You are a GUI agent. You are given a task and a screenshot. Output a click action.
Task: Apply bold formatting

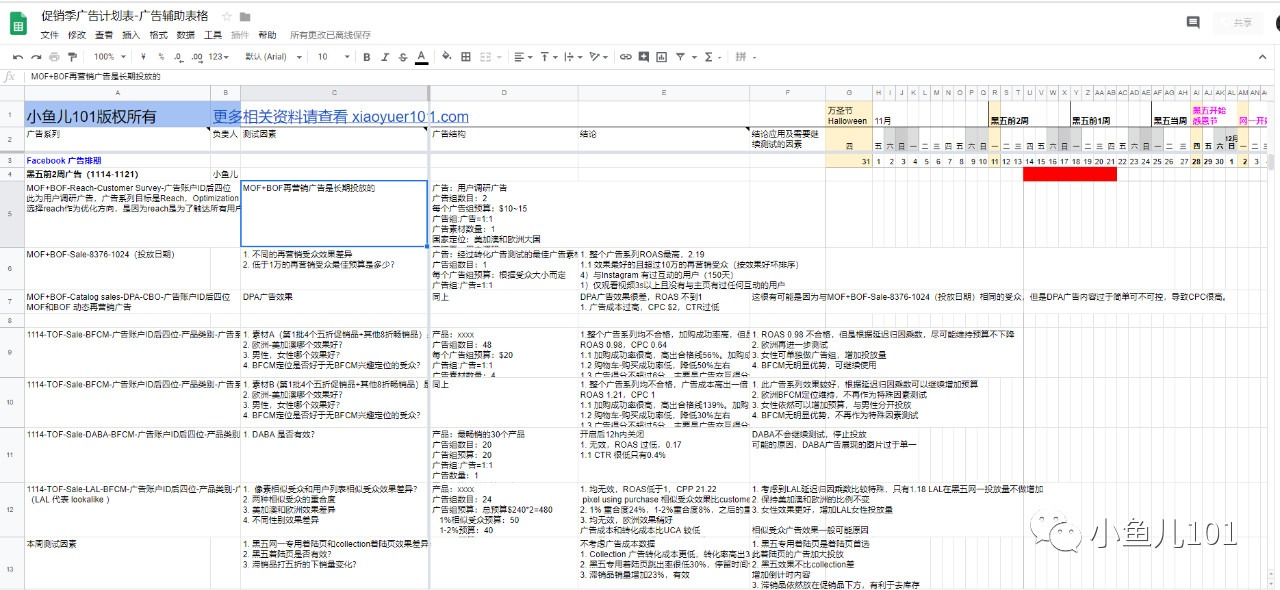pyautogui.click(x=367, y=56)
